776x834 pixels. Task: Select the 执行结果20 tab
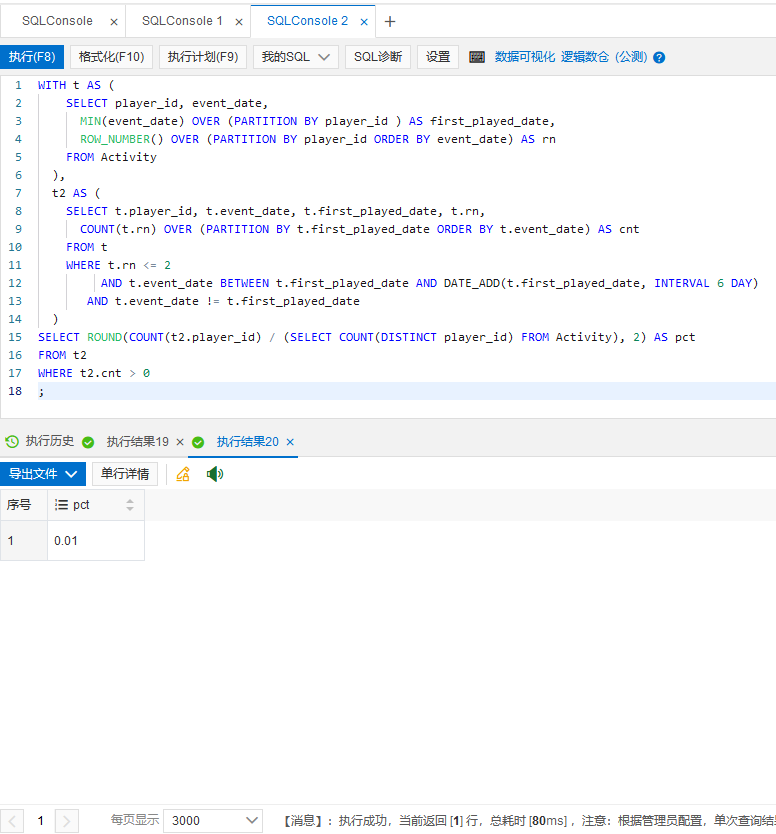click(247, 441)
